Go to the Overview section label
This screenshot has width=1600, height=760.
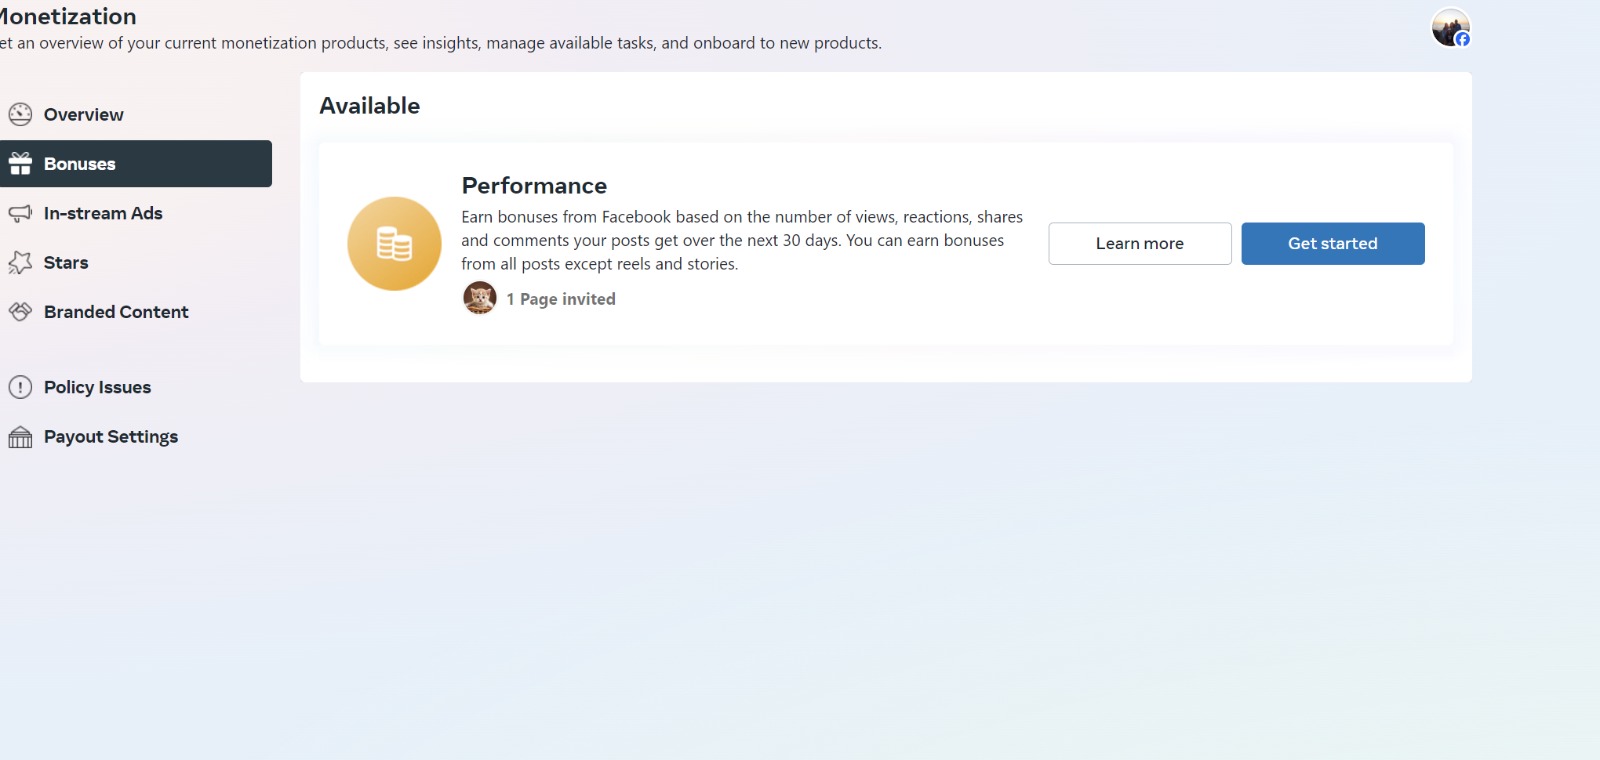click(84, 115)
